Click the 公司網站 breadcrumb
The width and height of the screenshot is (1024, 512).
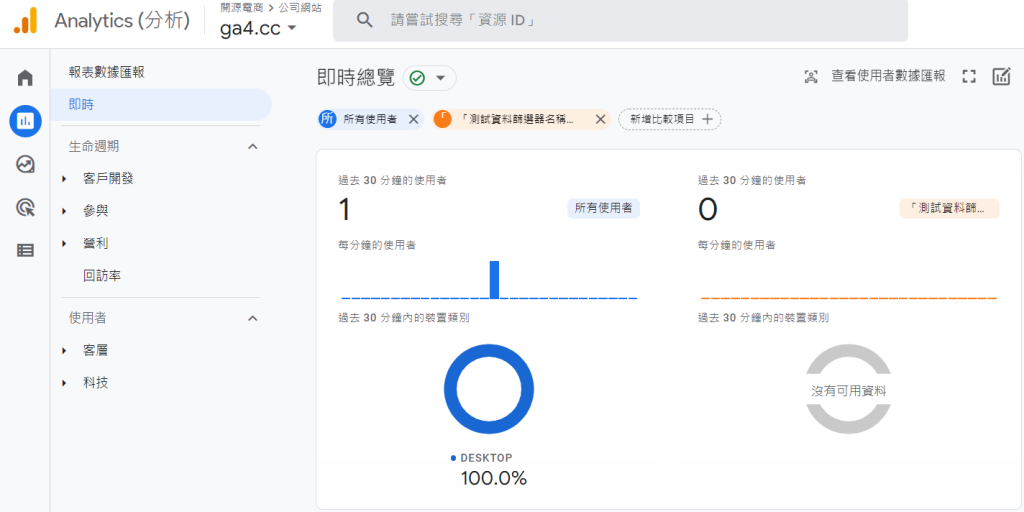click(300, 8)
